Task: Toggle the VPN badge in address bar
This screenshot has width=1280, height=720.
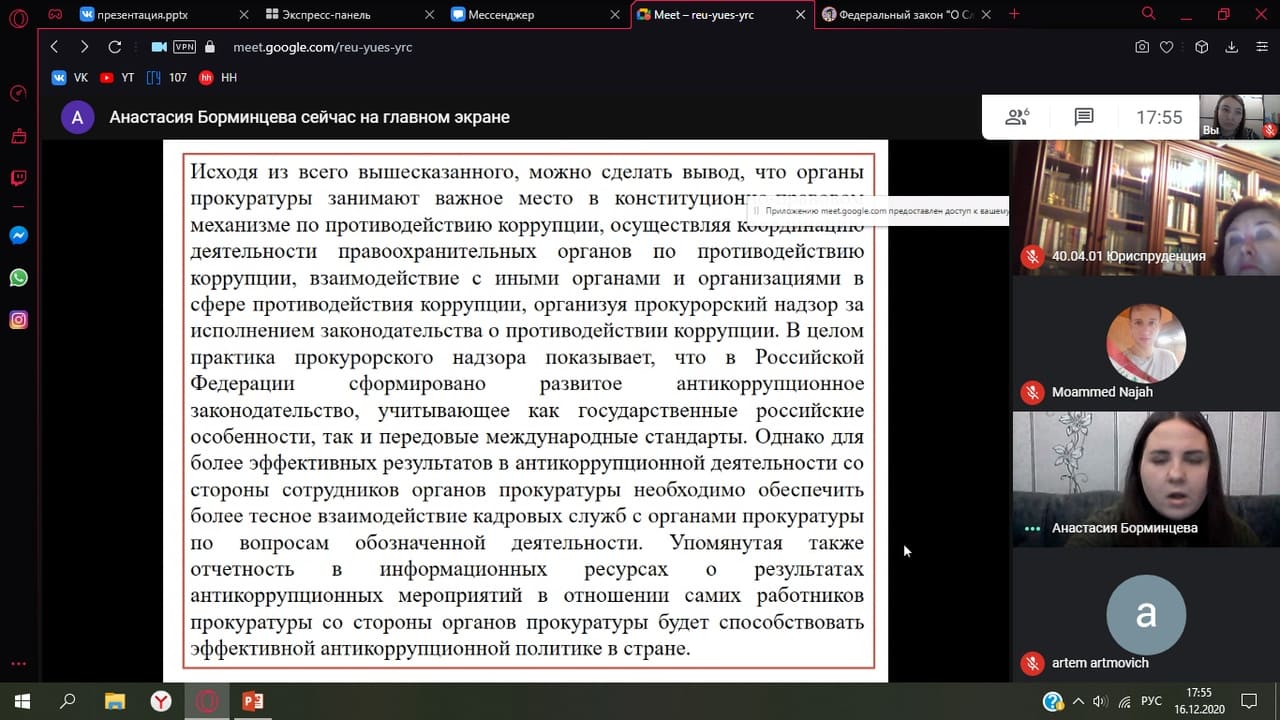Action: tap(184, 47)
